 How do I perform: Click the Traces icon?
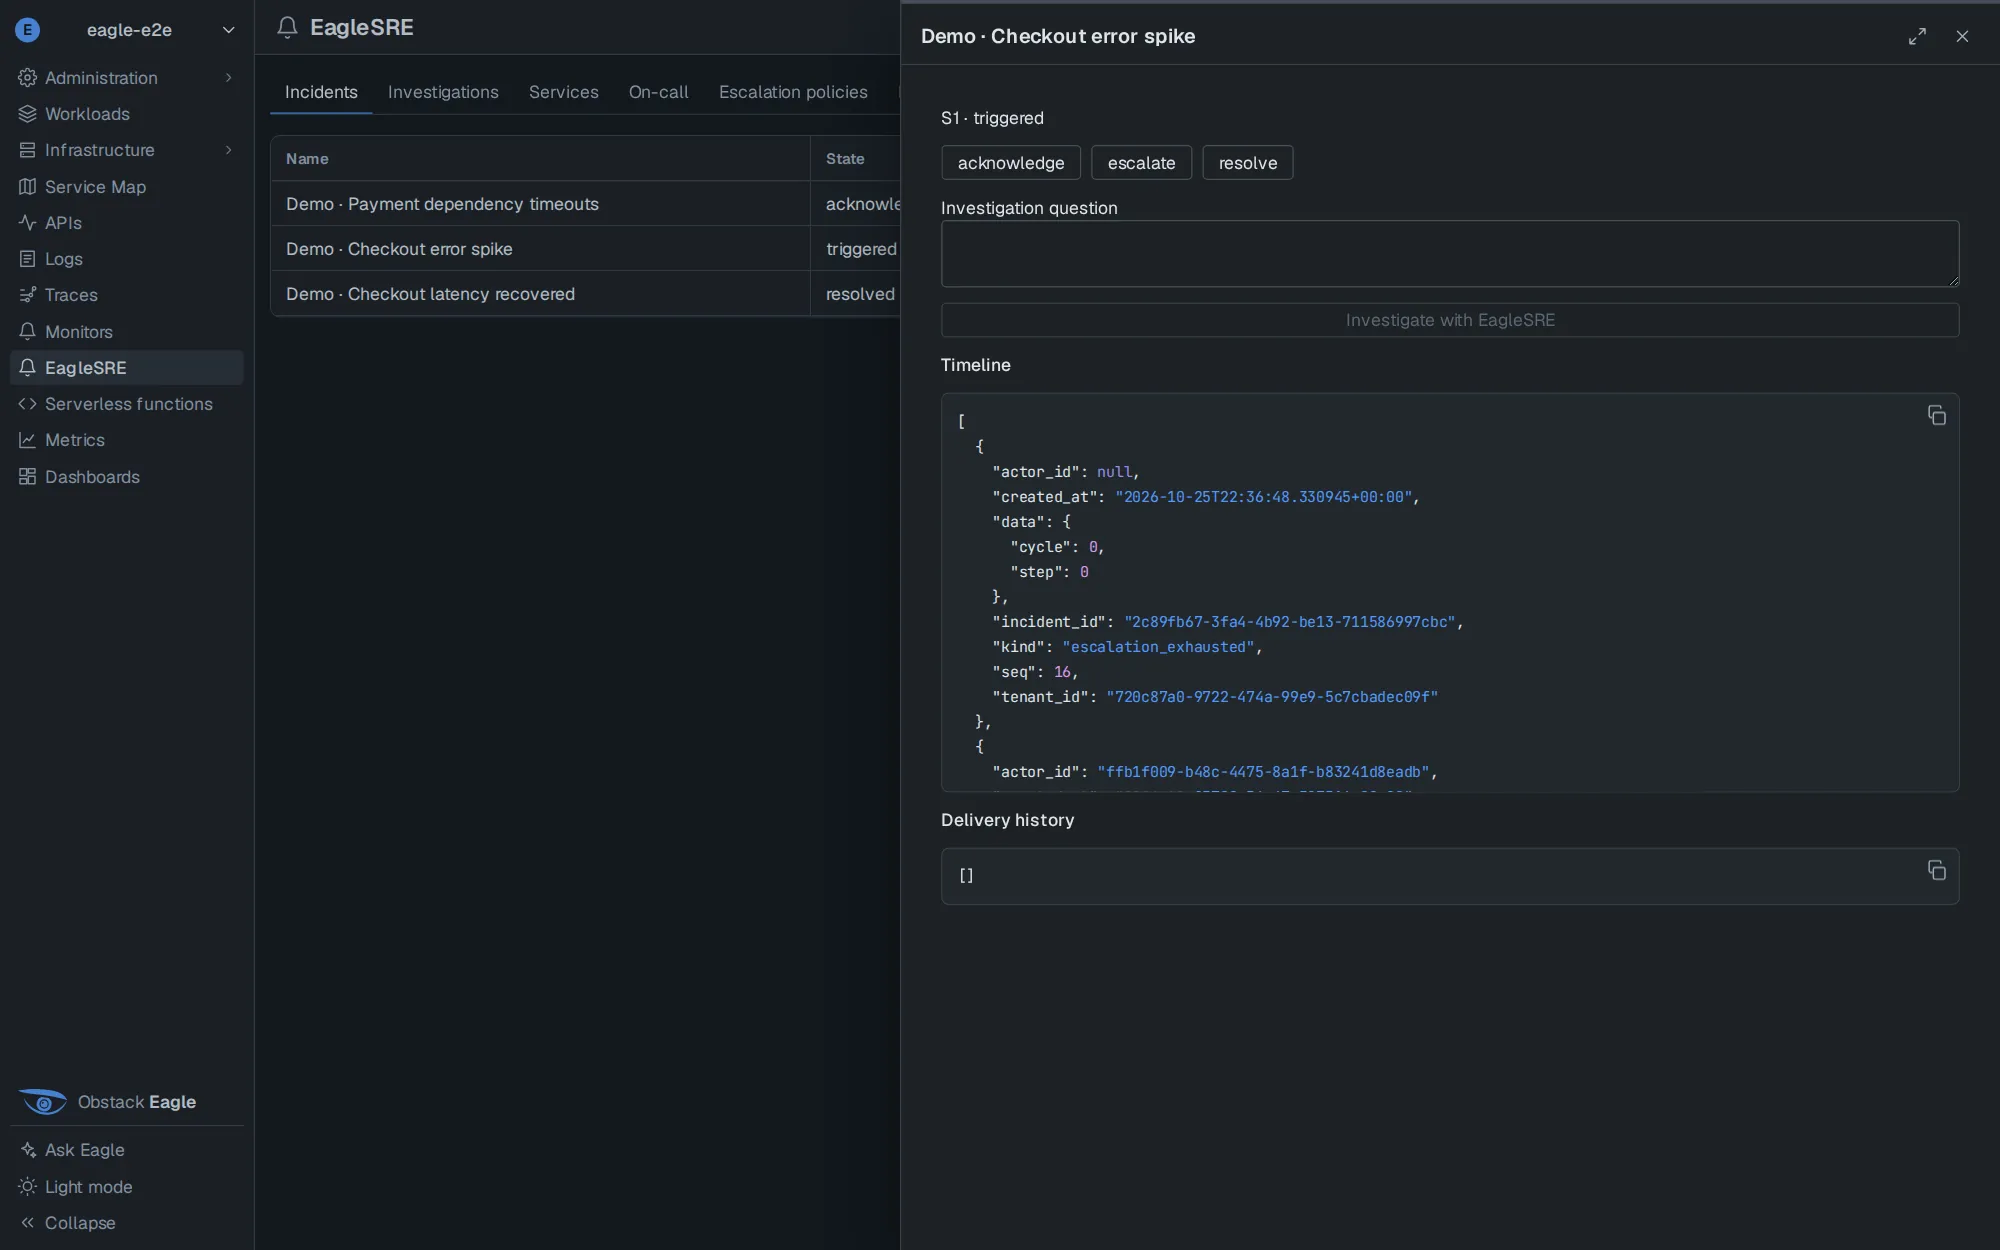point(27,295)
